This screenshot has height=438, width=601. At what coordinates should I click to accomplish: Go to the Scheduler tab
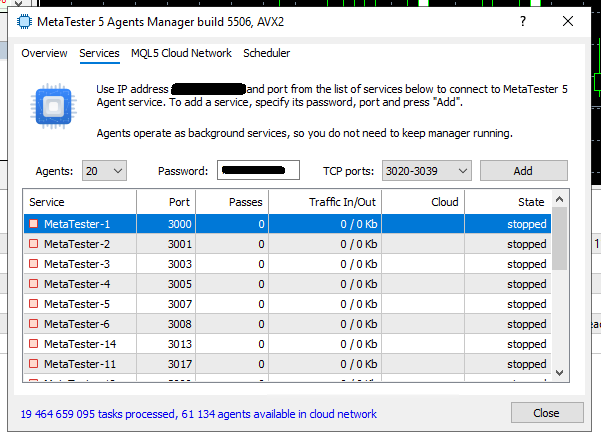pyautogui.click(x=267, y=53)
